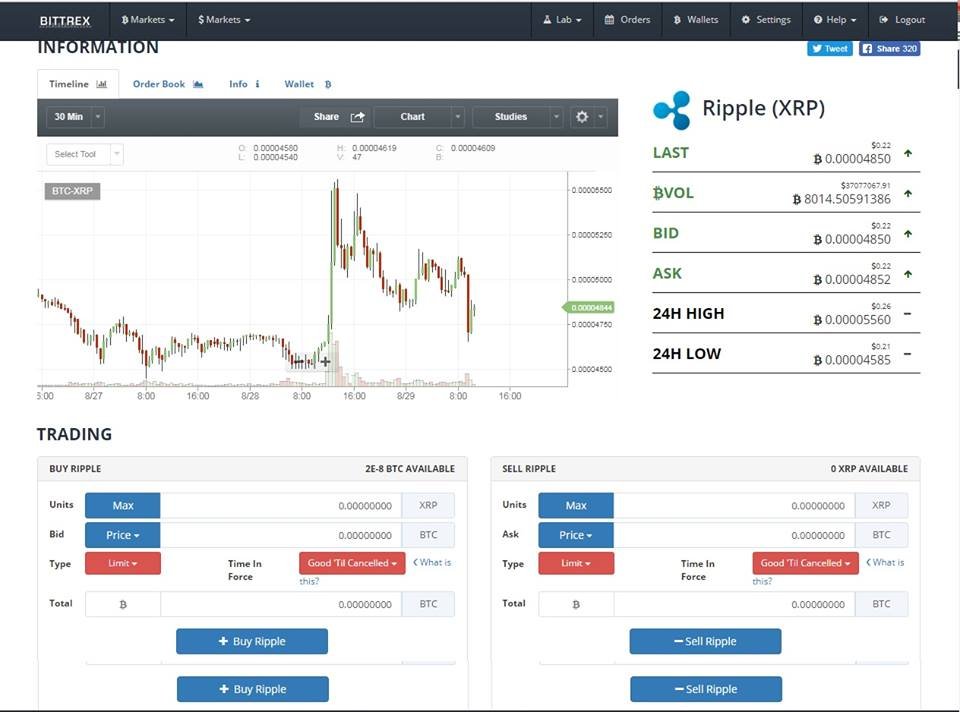Open the Price dropdown in Buy Ripple Bid row
960x712 pixels.
coord(122,535)
